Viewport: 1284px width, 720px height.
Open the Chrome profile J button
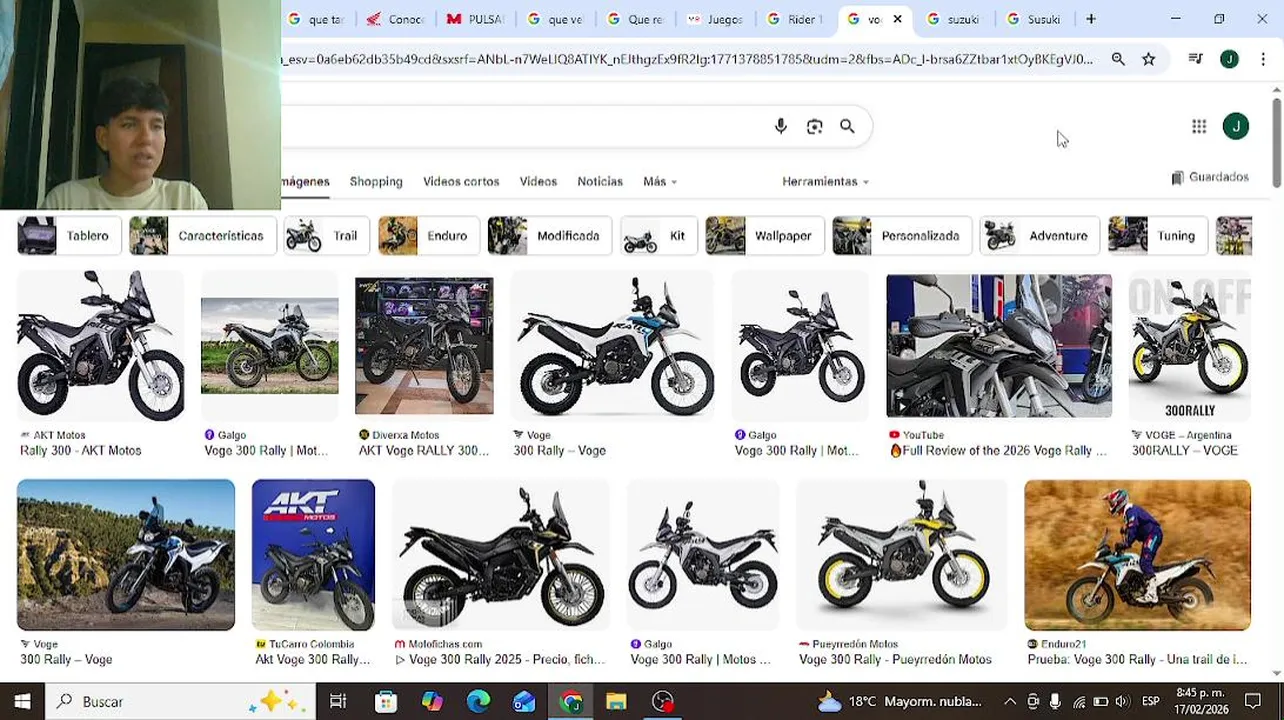tap(1229, 59)
